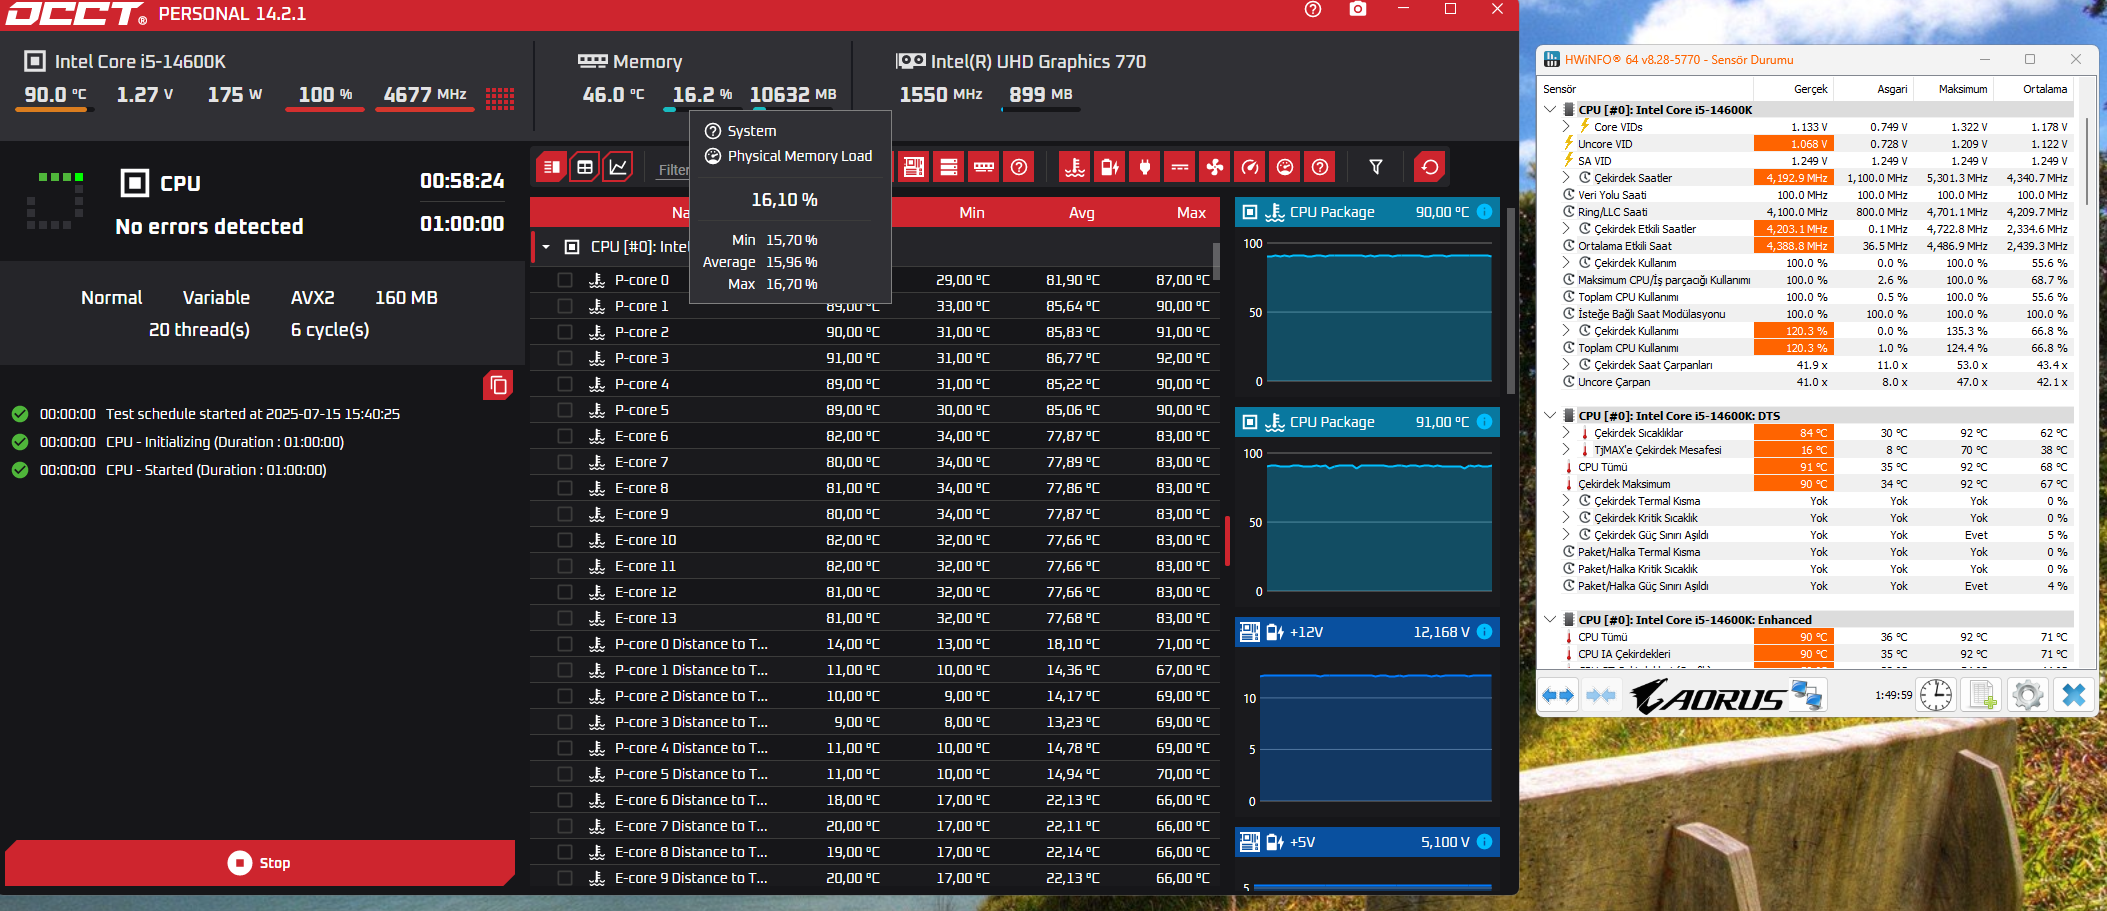
Task: Click the fan sensors filter icon
Action: pos(1215,167)
